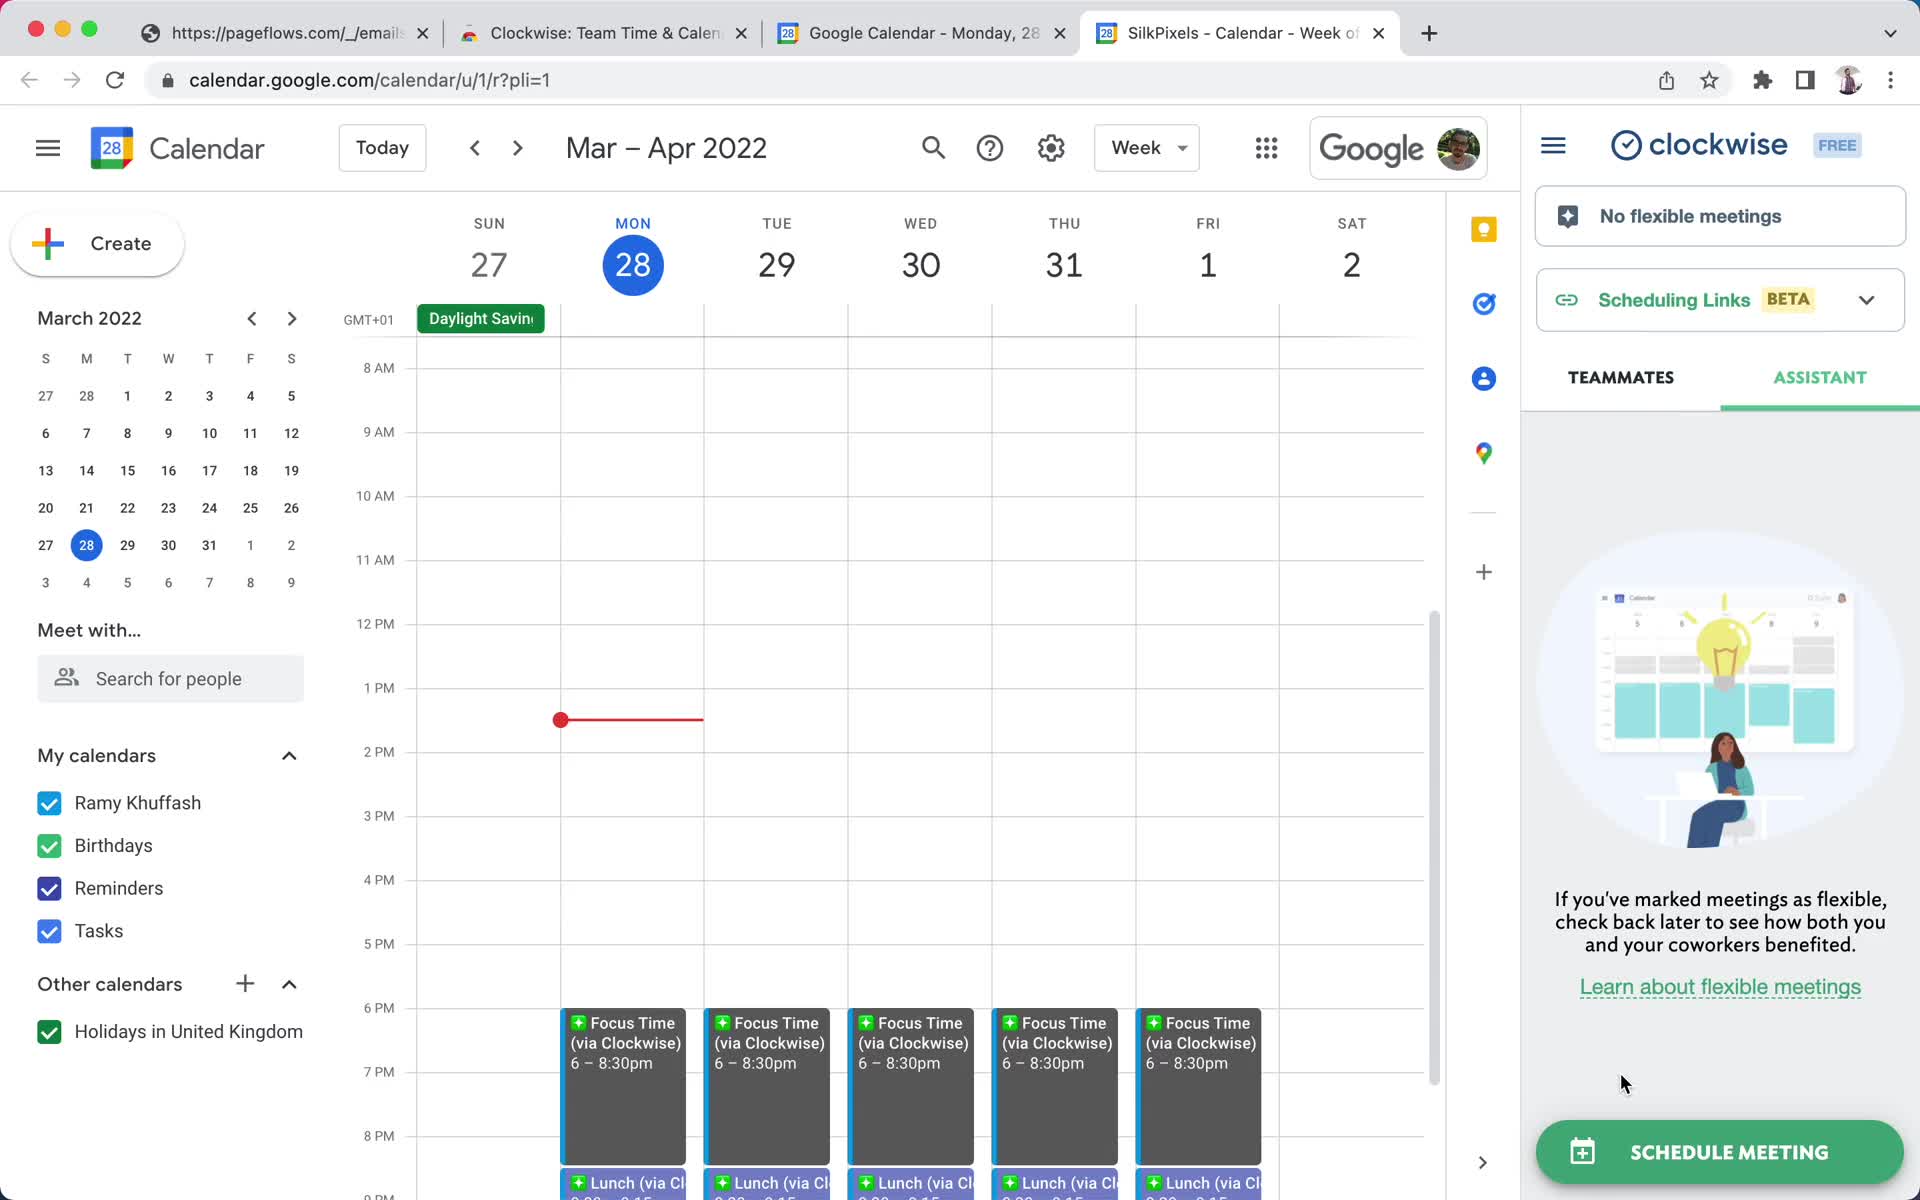This screenshot has width=1920, height=1200.
Task: Collapse the My calendars section
Action: pyautogui.click(x=288, y=755)
